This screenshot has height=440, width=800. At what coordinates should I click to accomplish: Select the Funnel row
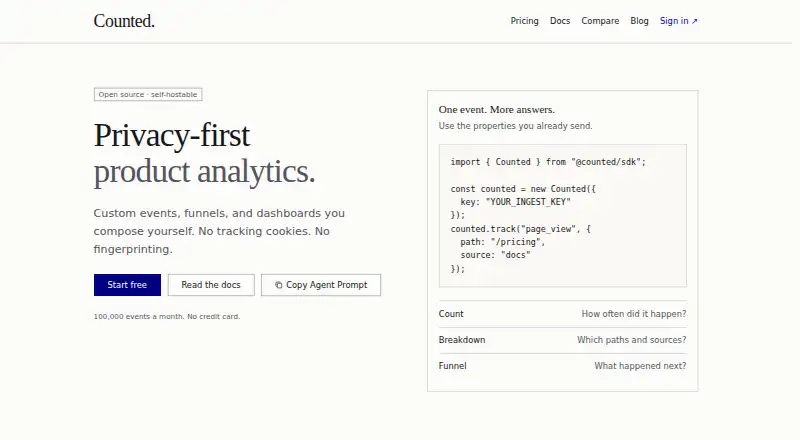tap(563, 366)
